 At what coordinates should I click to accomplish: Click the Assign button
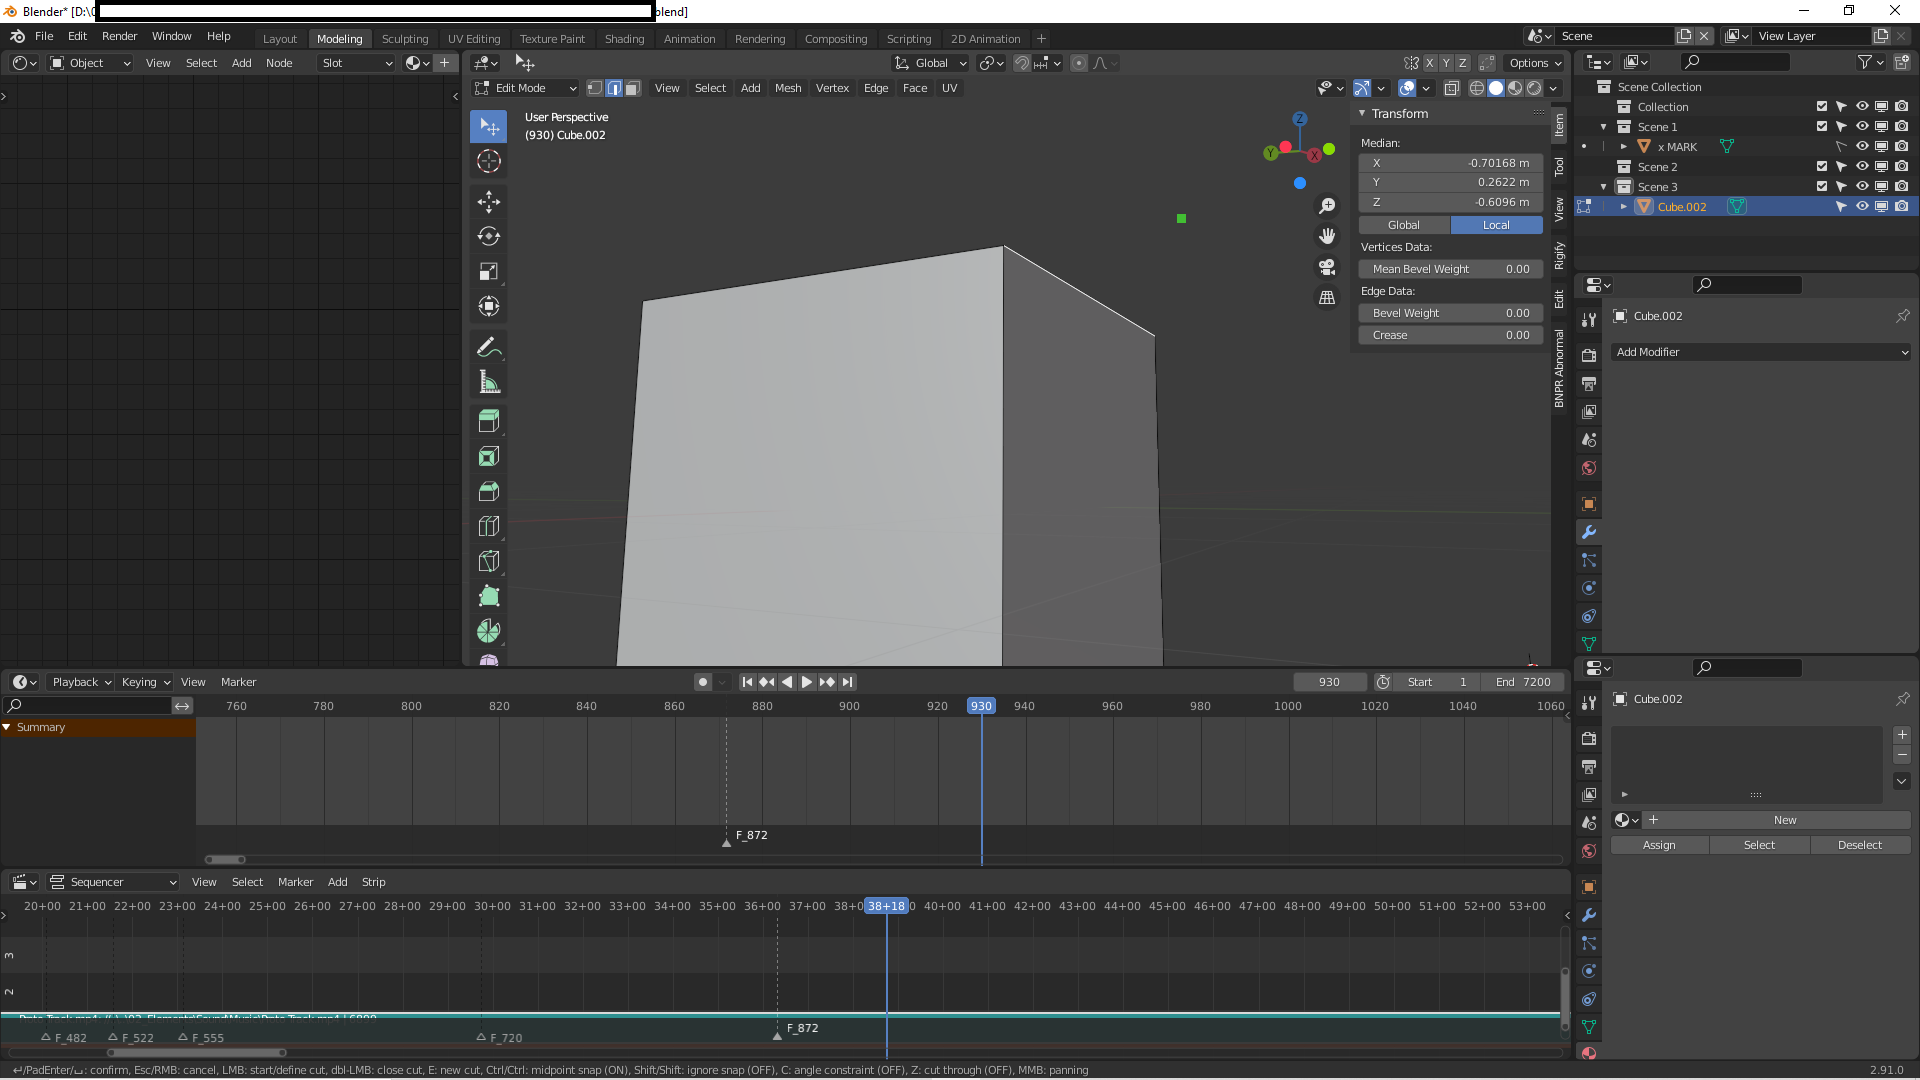(x=1659, y=845)
